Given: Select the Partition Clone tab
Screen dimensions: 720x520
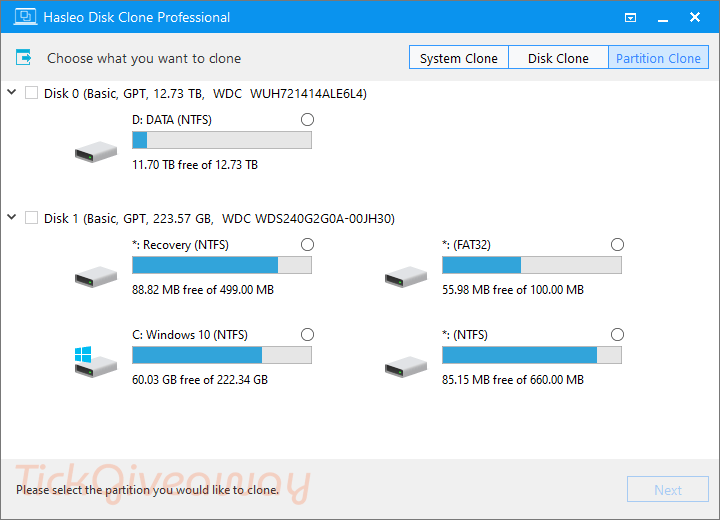Looking at the screenshot, I should tap(658, 57).
